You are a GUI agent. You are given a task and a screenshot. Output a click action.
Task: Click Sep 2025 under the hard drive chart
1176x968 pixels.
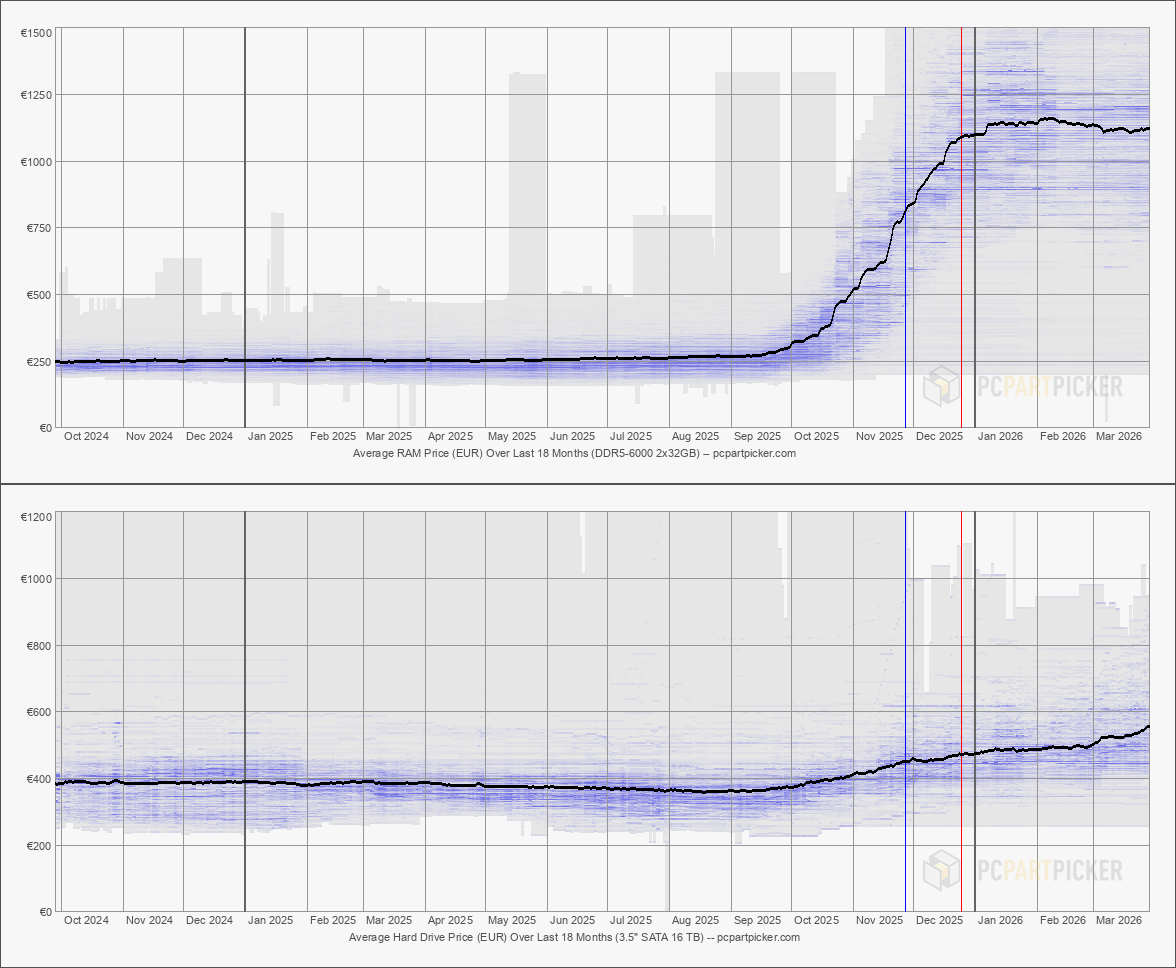tap(758, 920)
